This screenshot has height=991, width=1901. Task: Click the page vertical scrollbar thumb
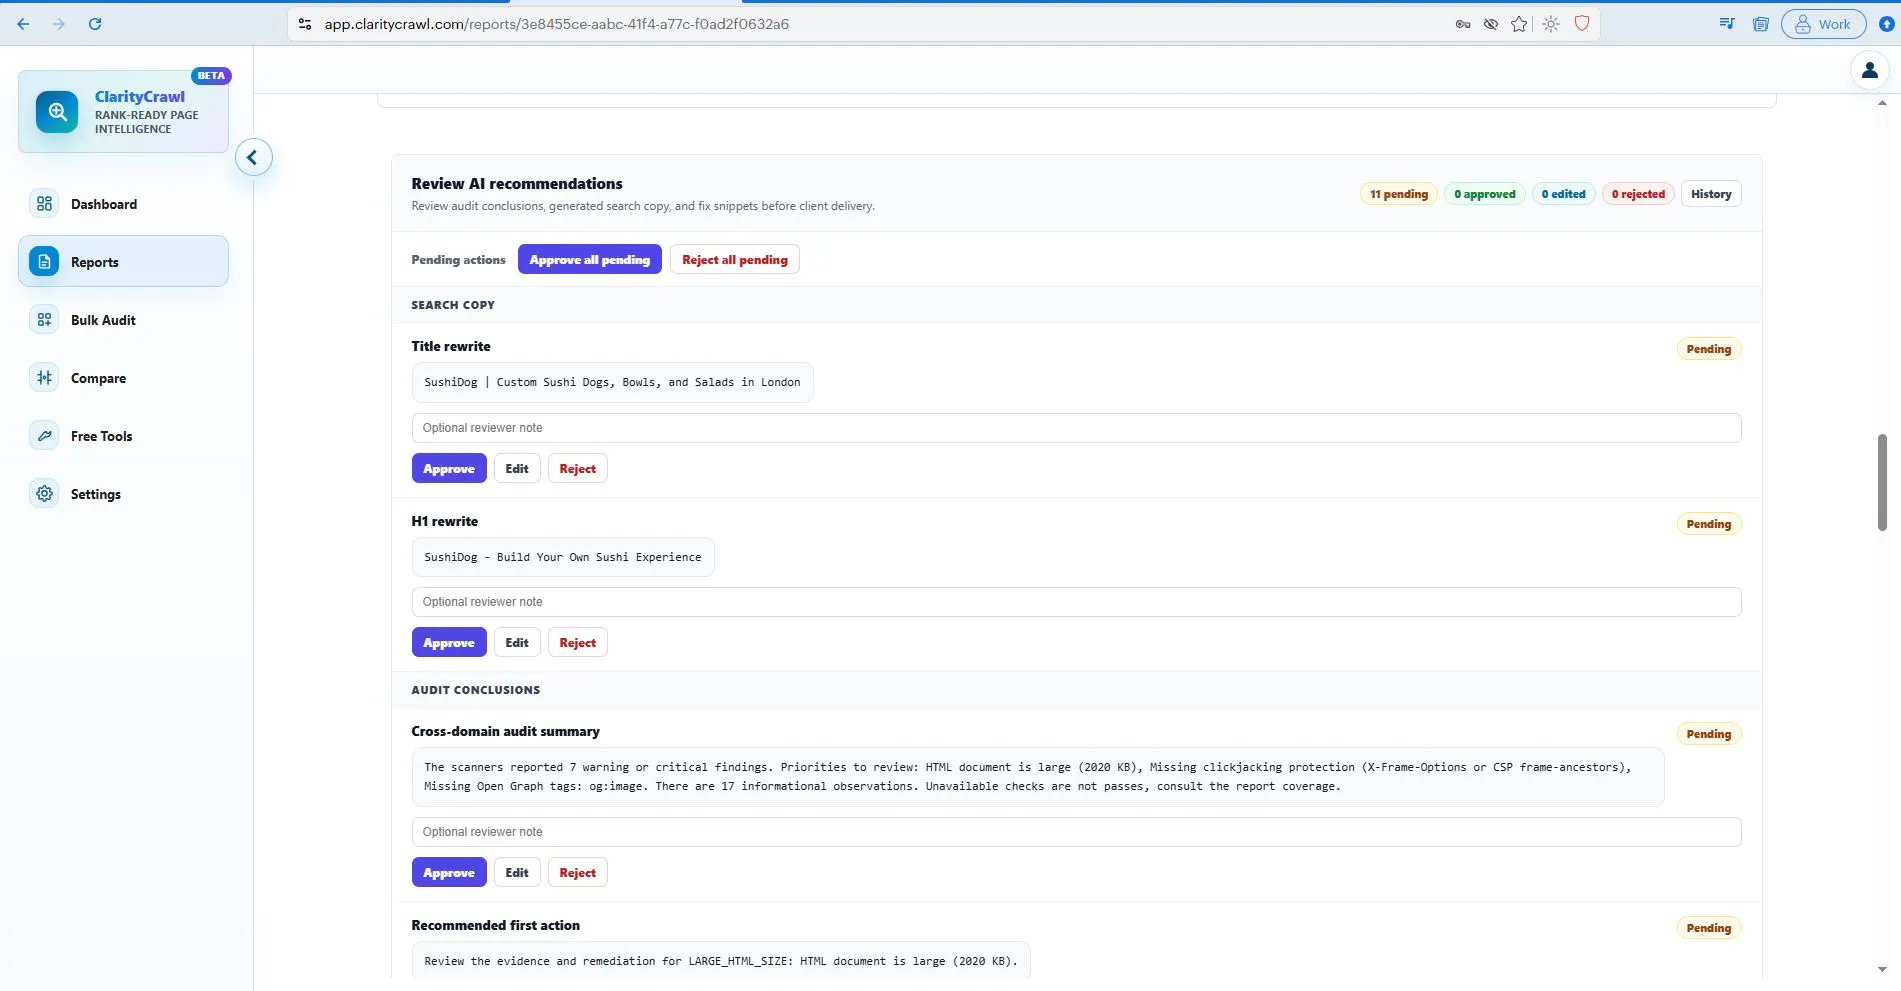1882,482
